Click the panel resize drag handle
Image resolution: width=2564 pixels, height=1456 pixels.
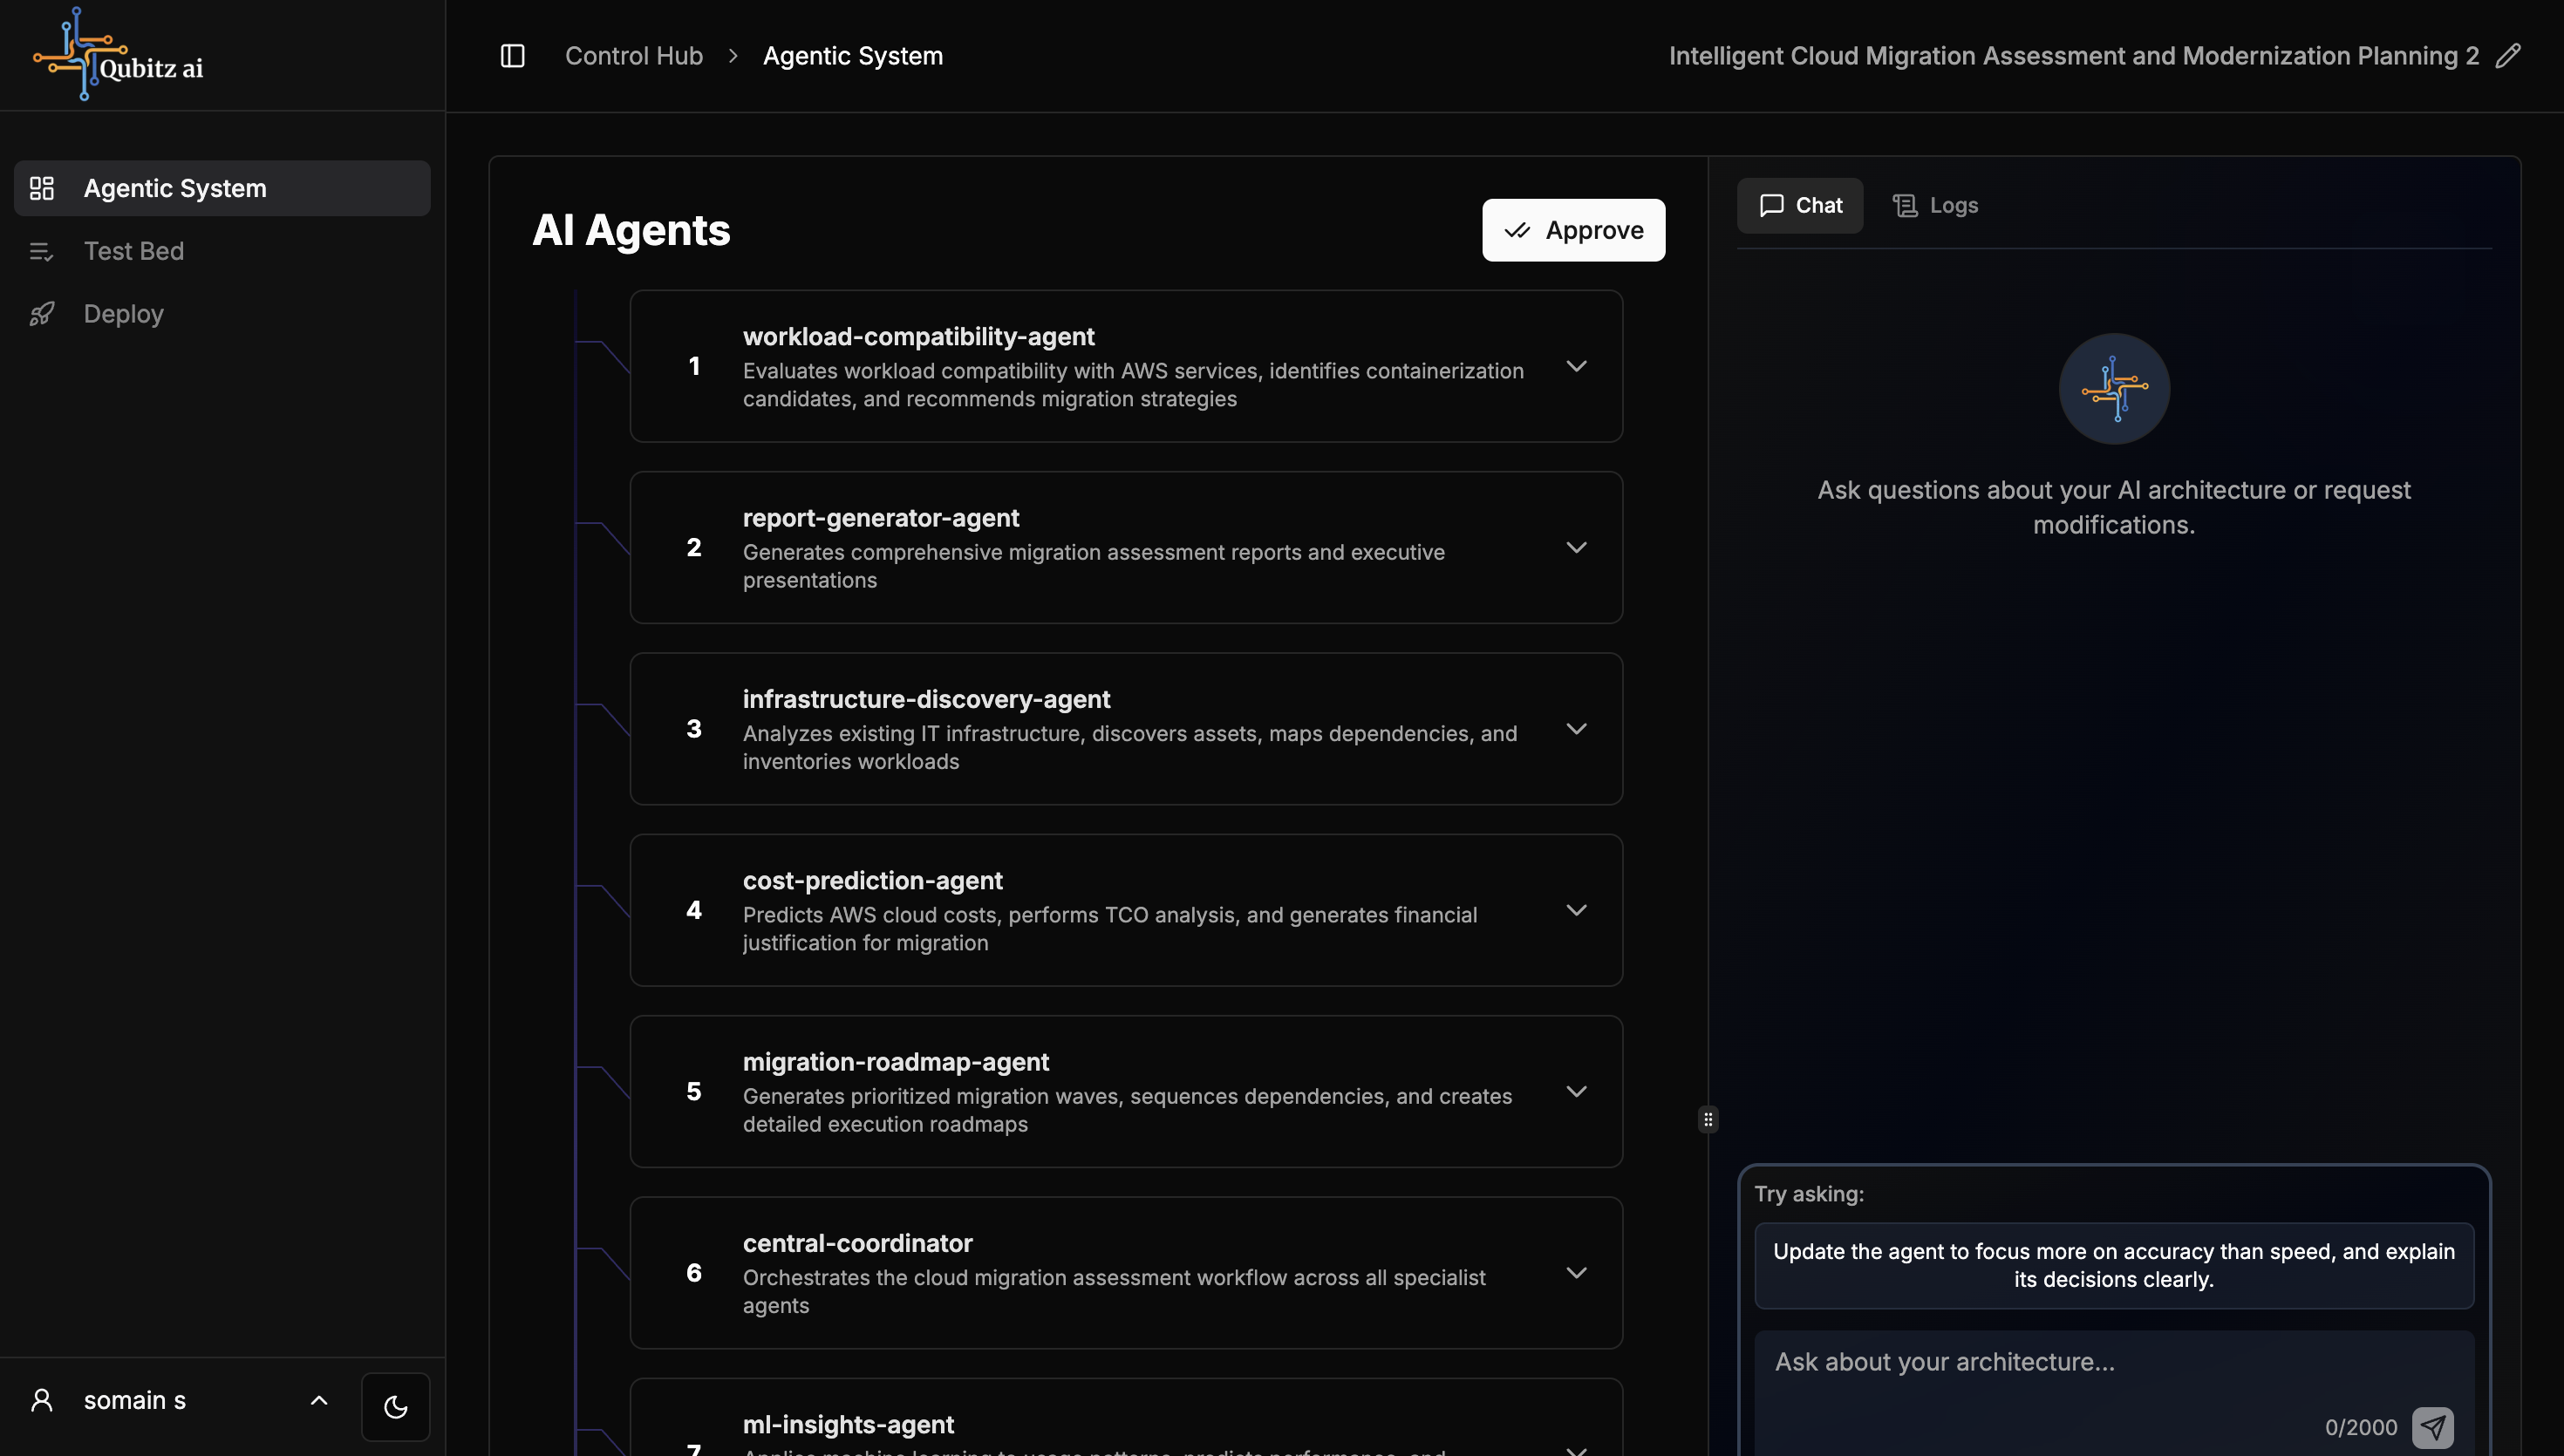point(1708,1119)
